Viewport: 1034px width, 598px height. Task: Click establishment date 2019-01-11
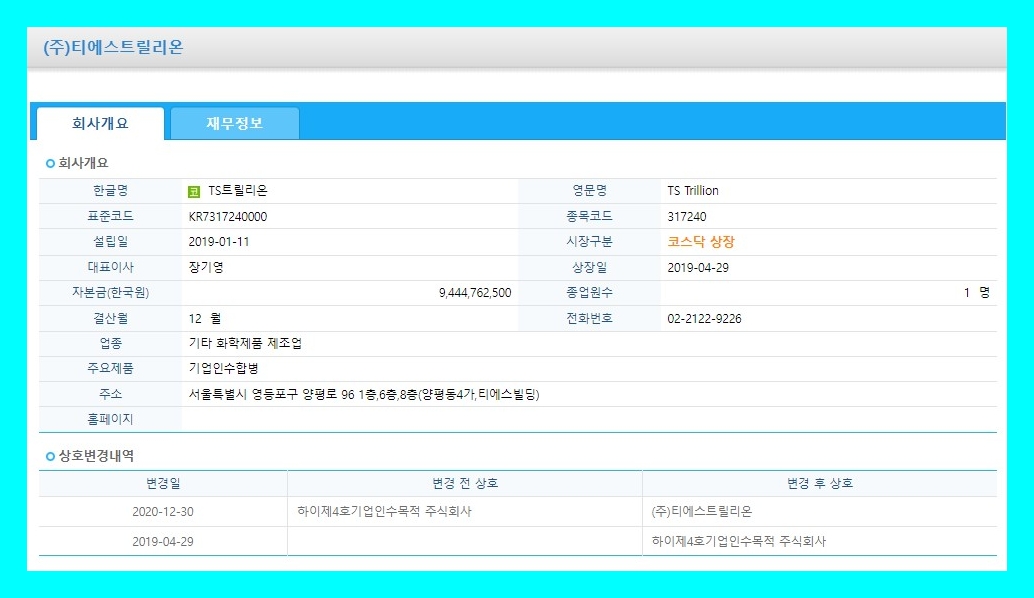tap(219, 242)
